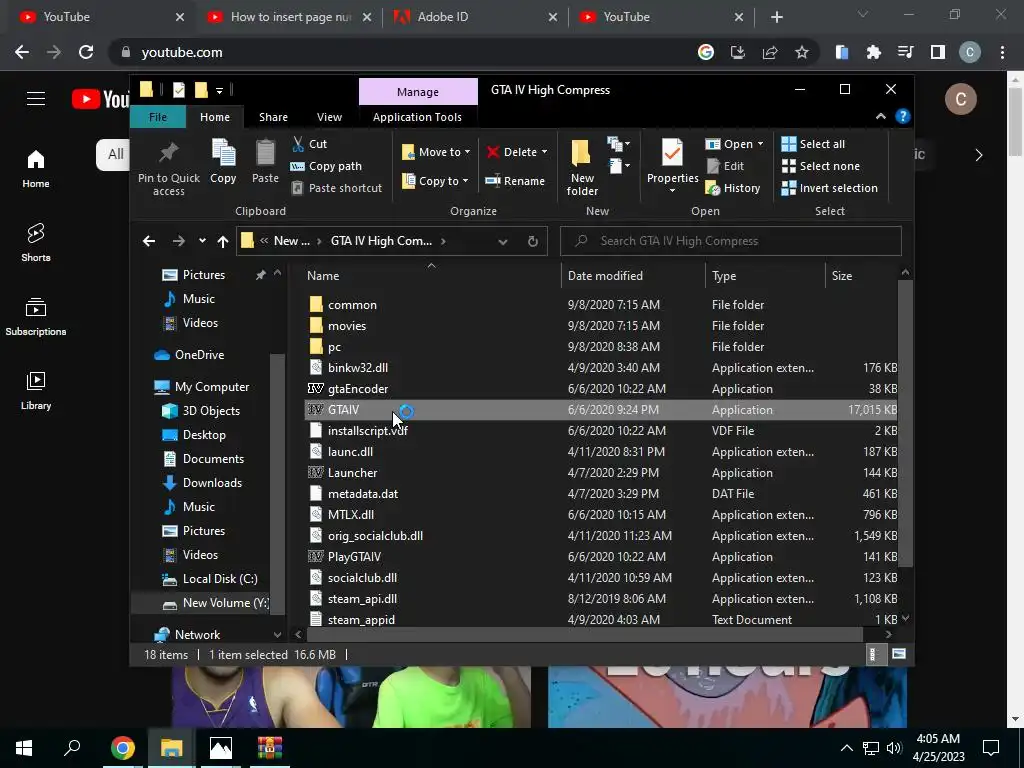Image resolution: width=1024 pixels, height=768 pixels.
Task: Click Pin to Quick access
Action: [x=168, y=168]
